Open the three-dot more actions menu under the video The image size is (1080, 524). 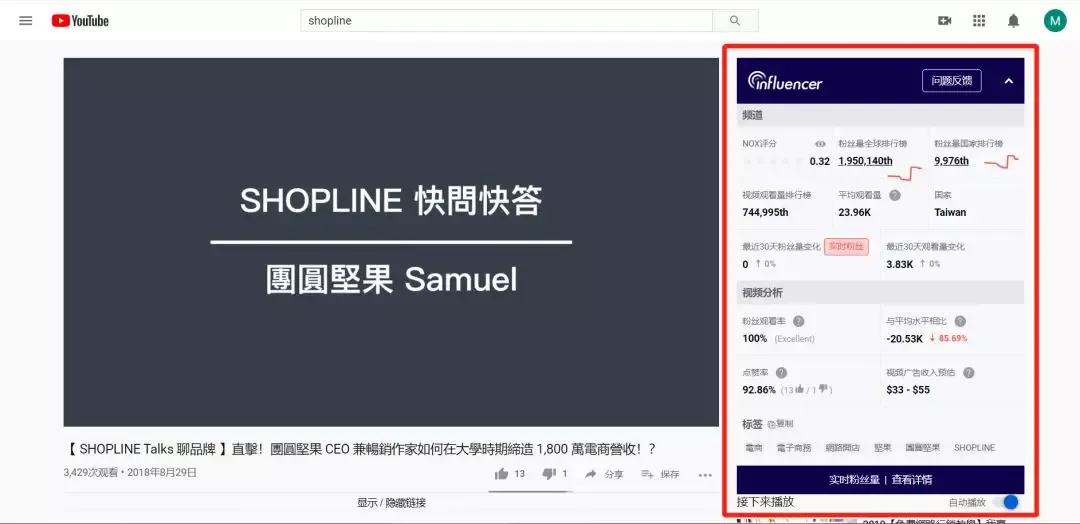click(x=705, y=474)
